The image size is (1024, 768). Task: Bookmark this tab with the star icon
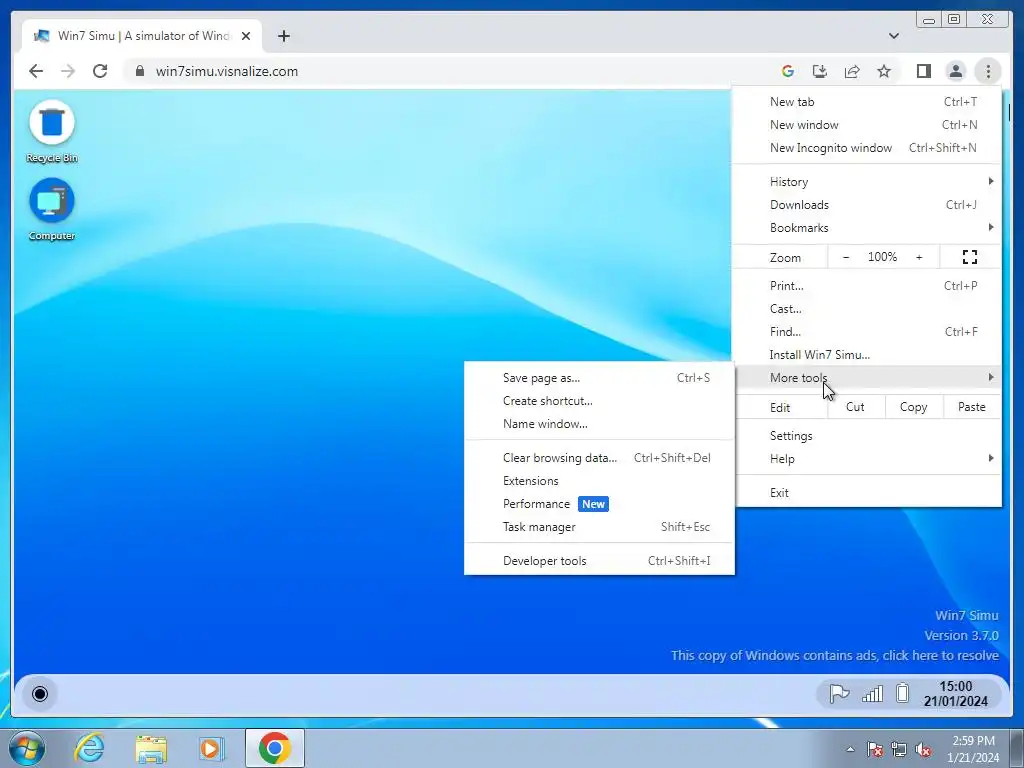point(884,71)
